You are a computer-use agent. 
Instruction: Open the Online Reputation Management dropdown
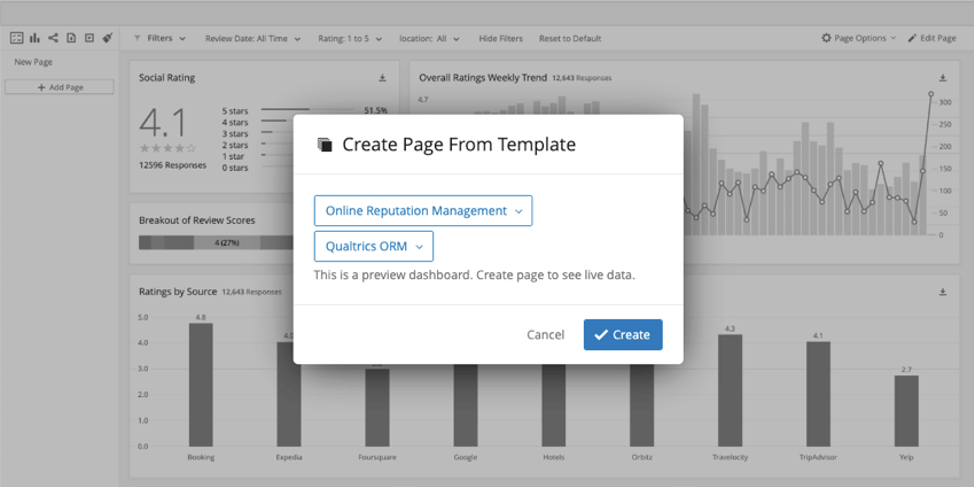[x=423, y=211]
